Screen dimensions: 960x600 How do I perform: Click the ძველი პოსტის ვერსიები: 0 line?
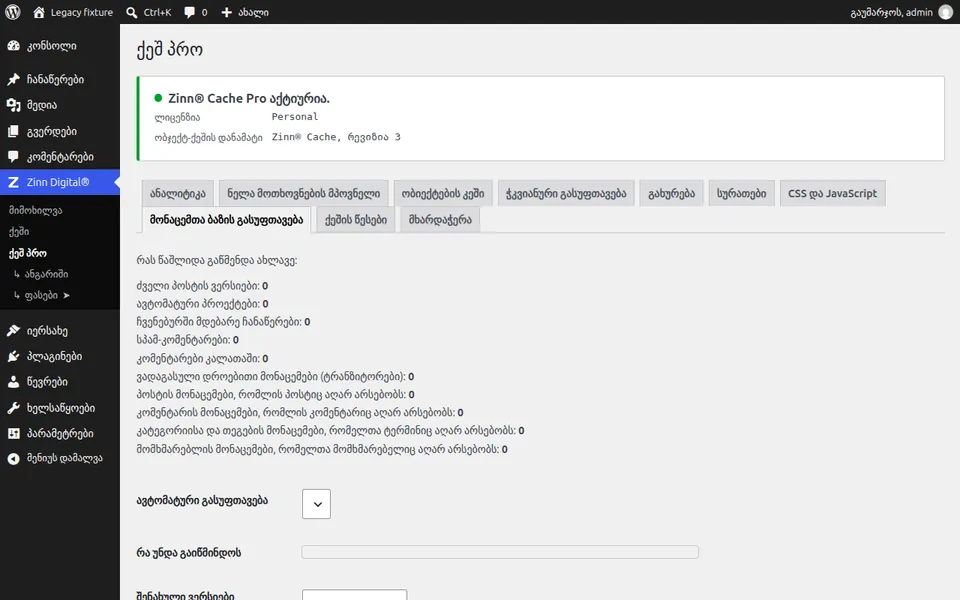coord(202,286)
